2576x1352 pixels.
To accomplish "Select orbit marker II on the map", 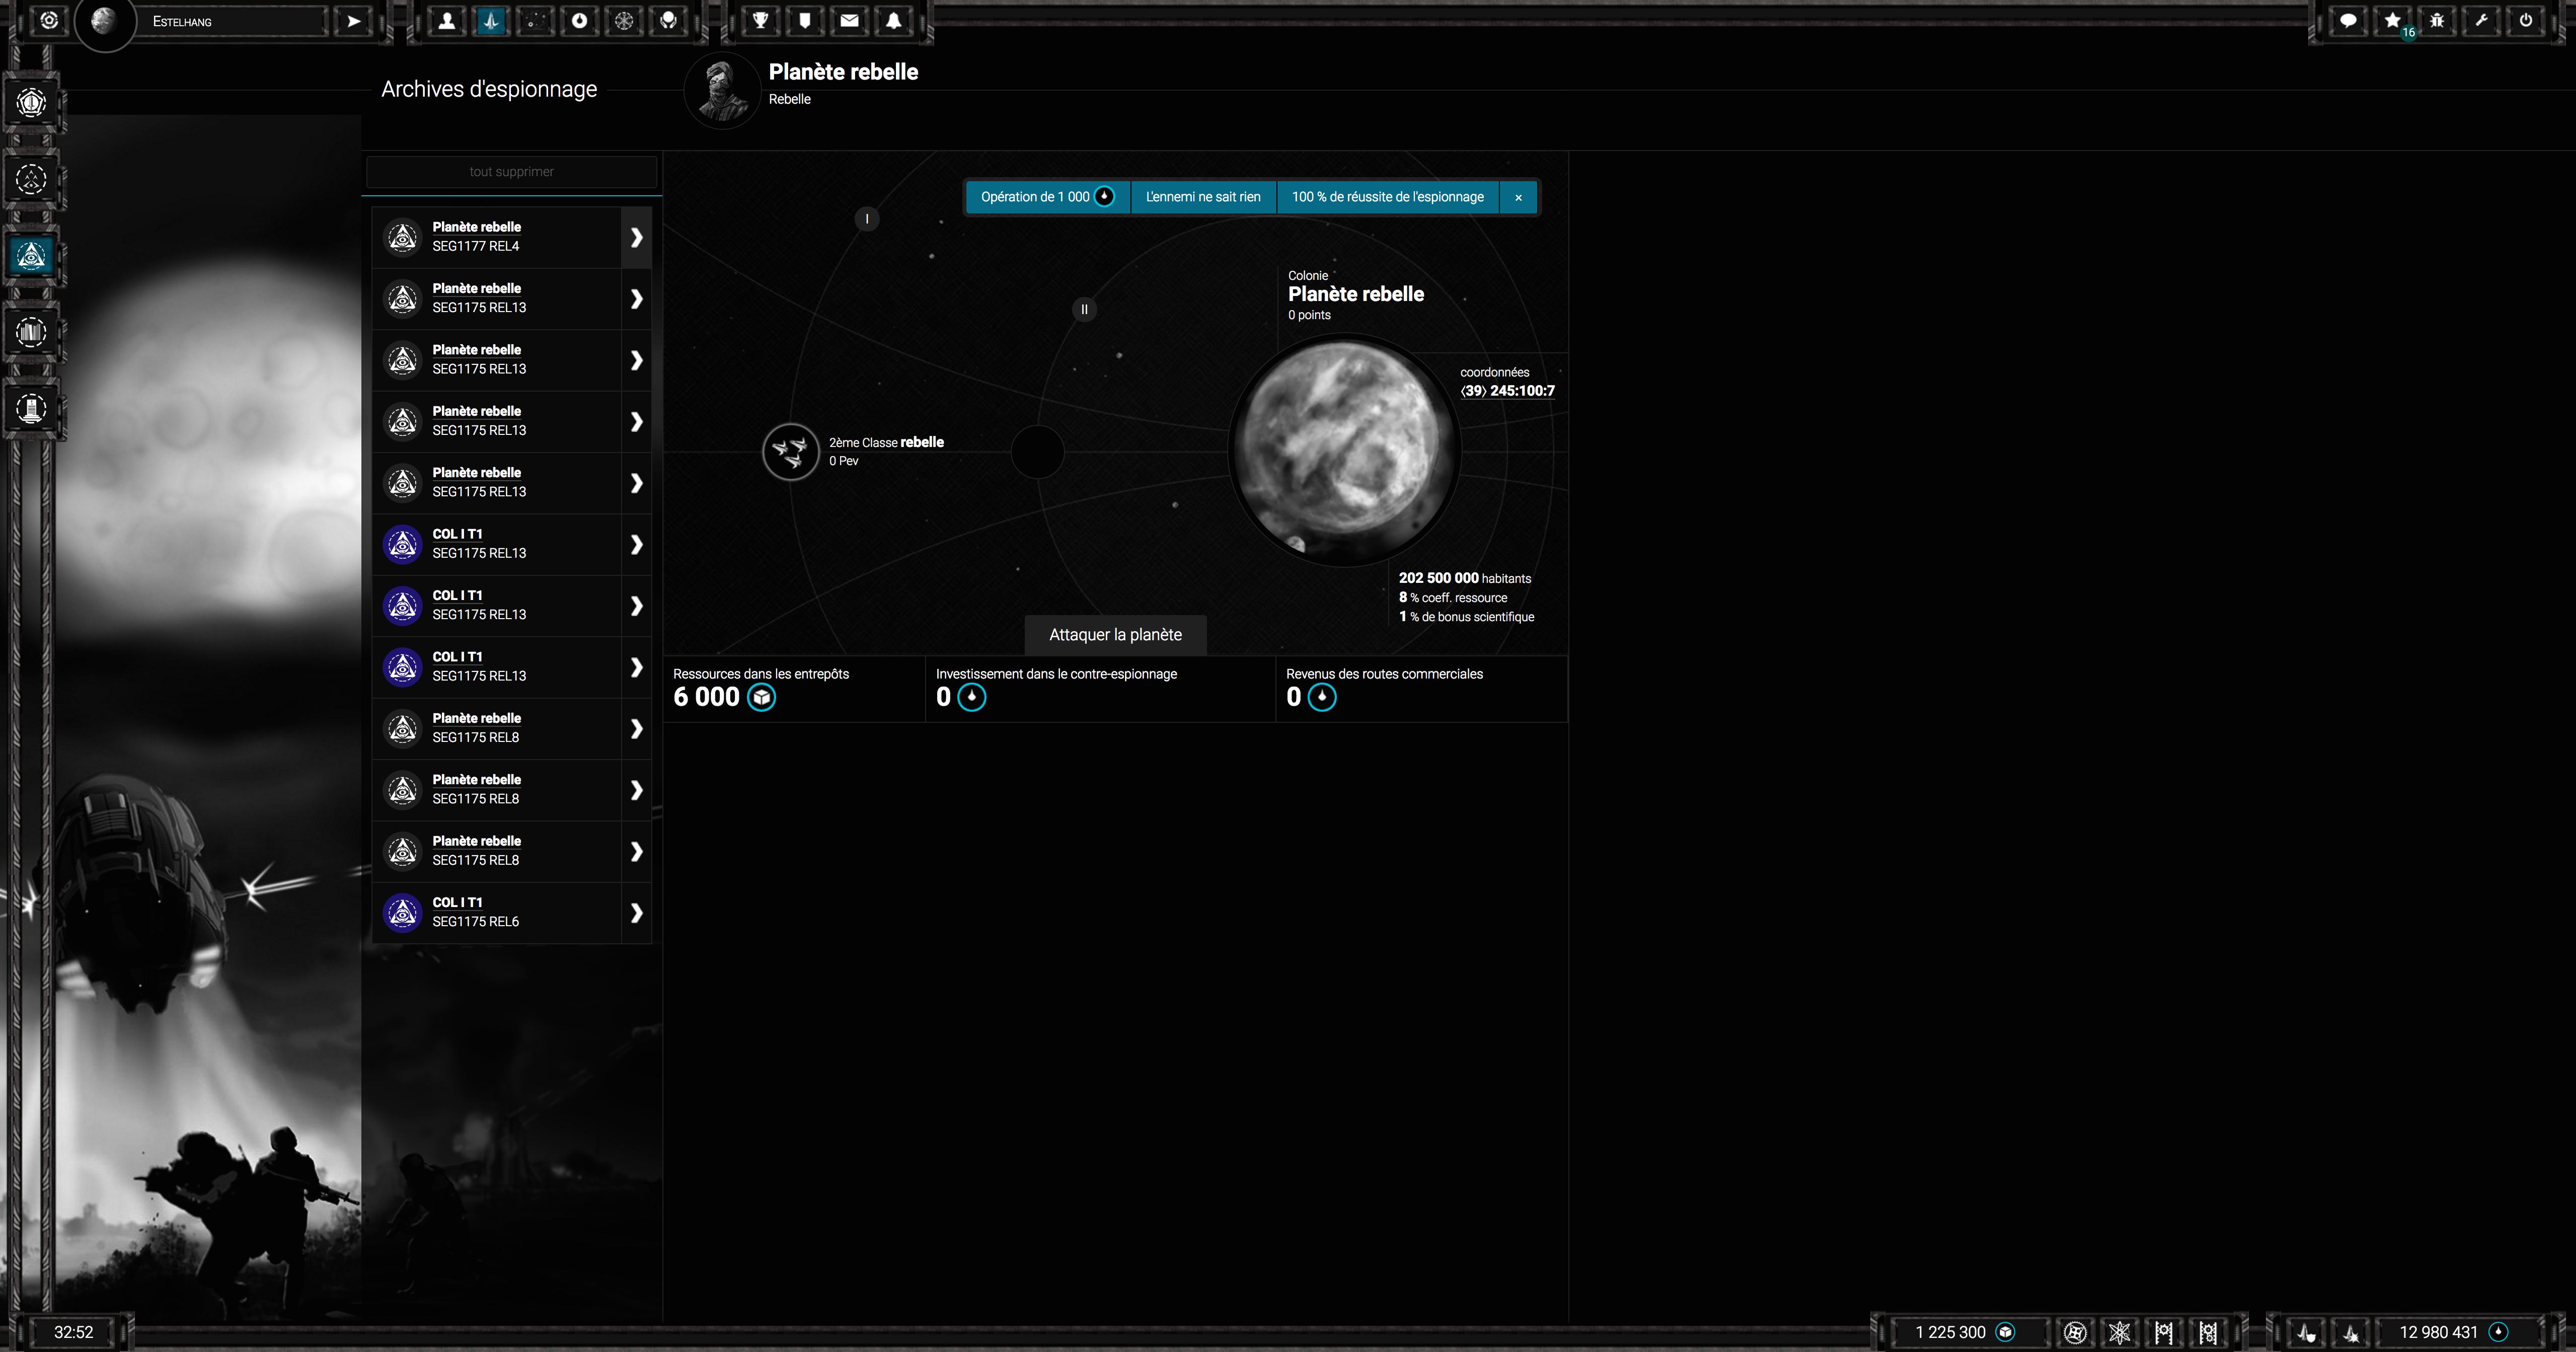I will pos(1084,309).
